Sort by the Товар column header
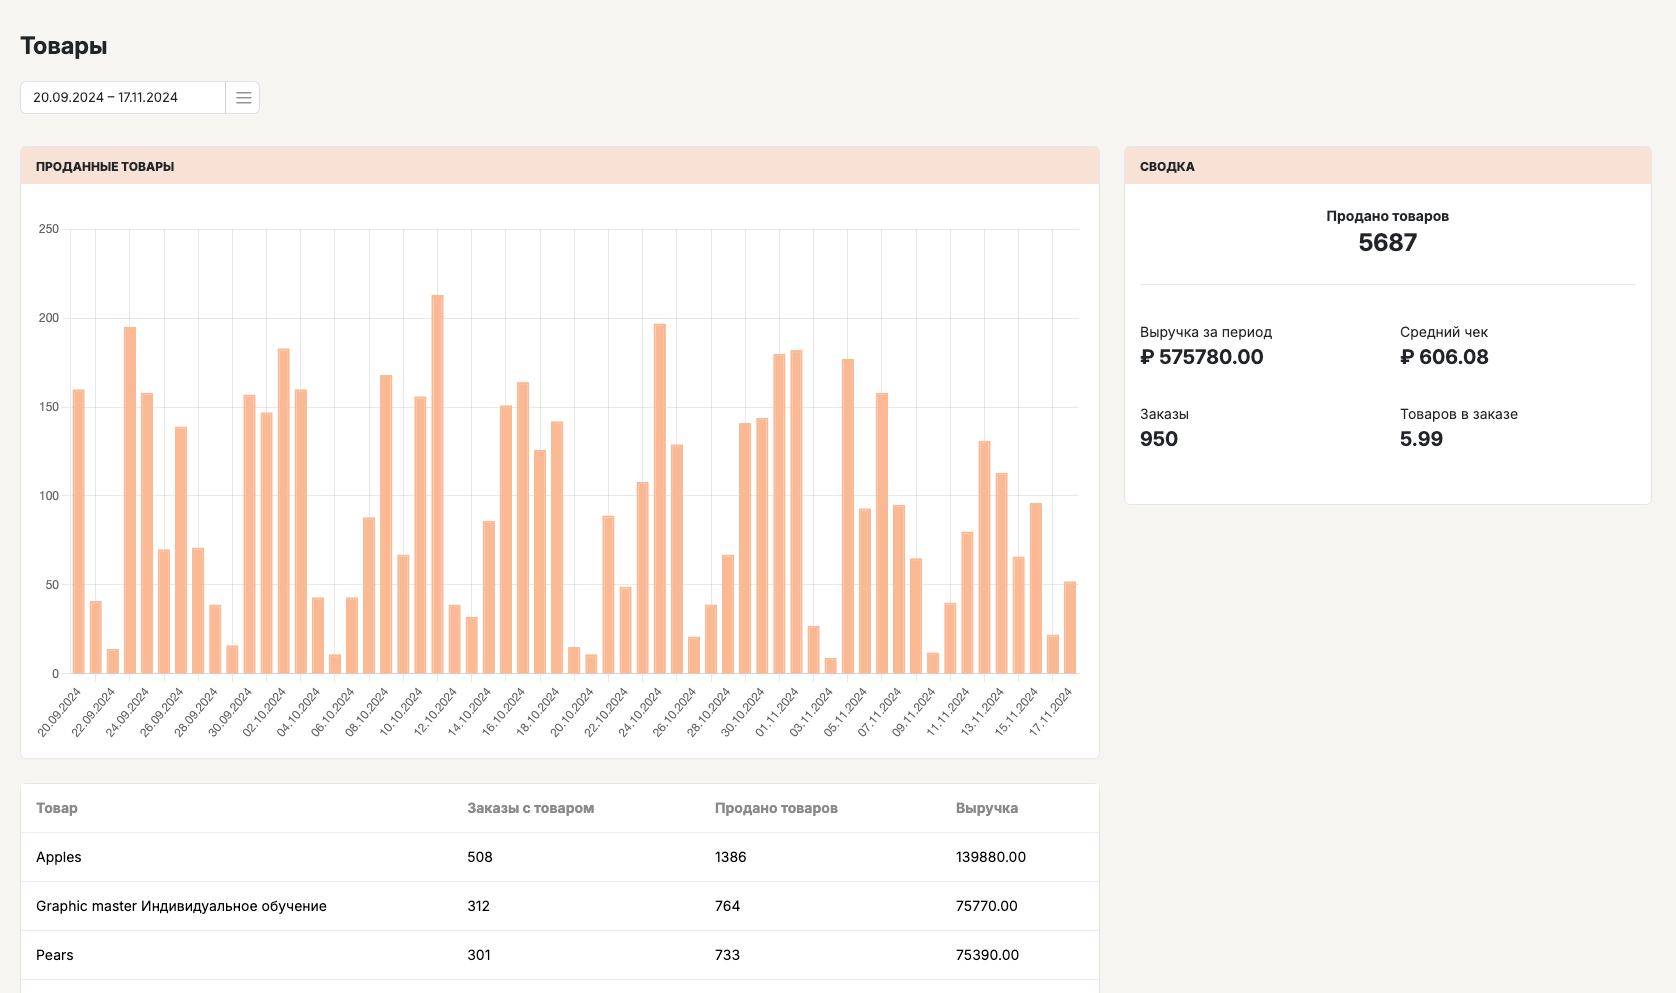This screenshot has width=1676, height=993. click(57, 808)
